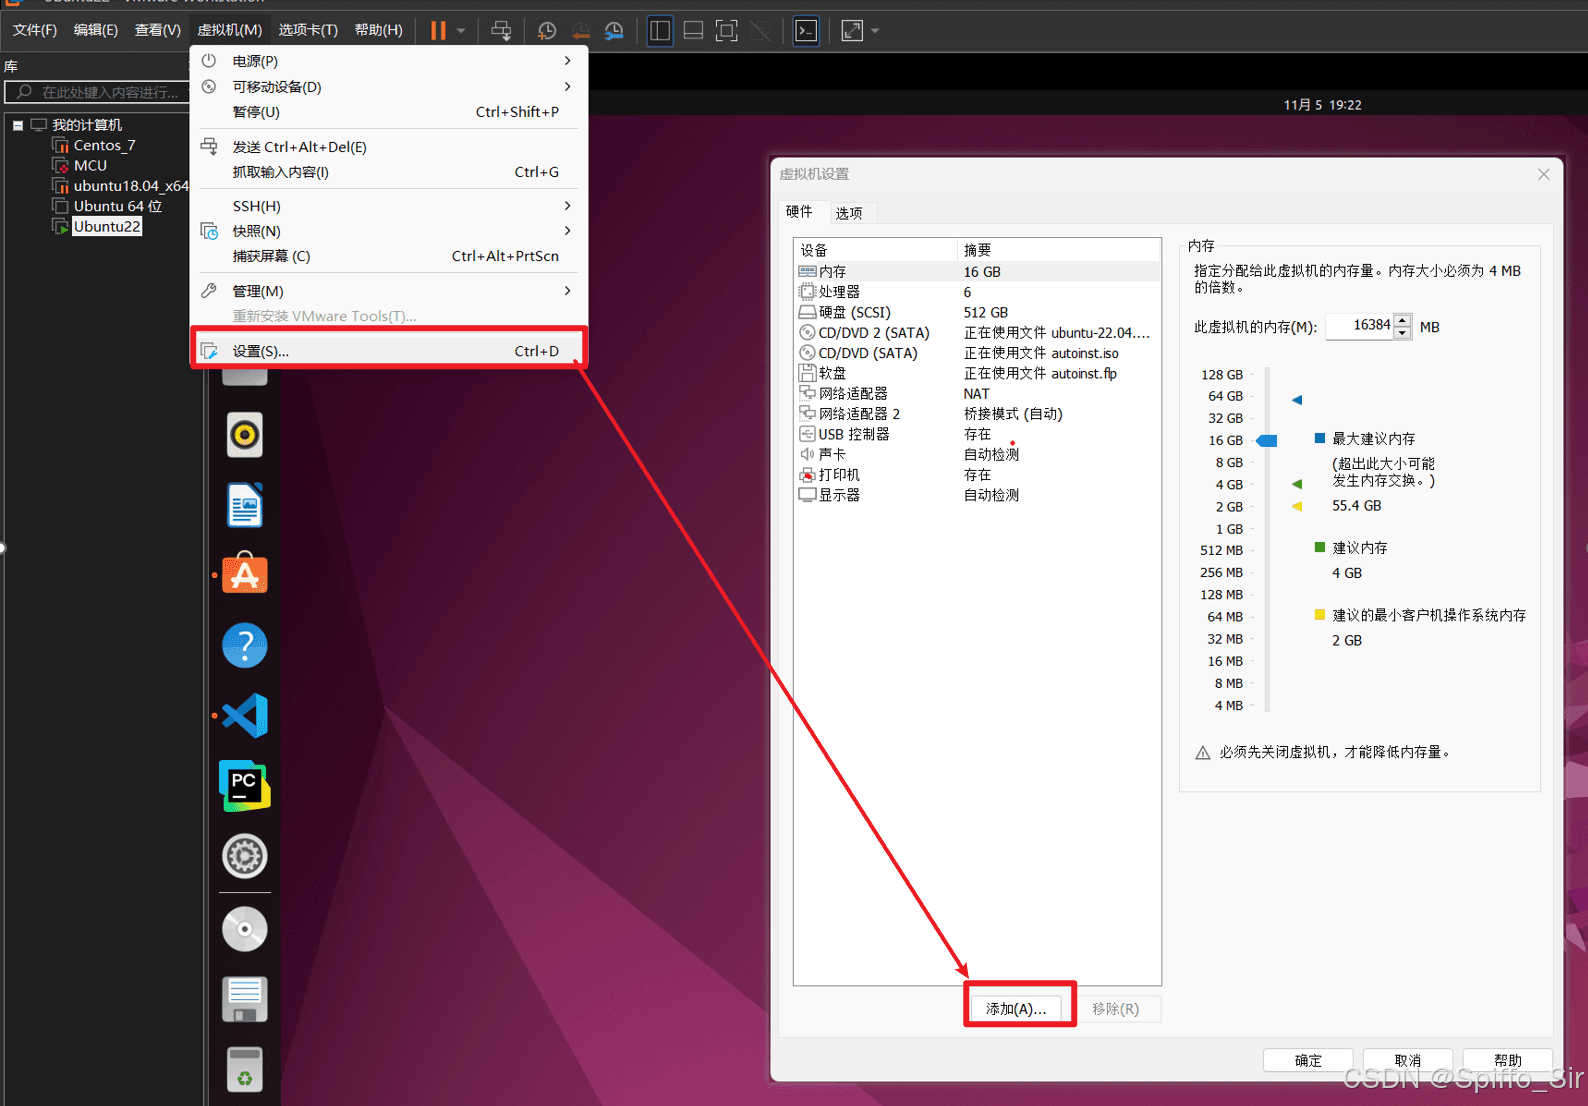Viewport: 1588px width, 1106px height.
Task: Open LibreOffice Writer from the dock
Action: [245, 505]
